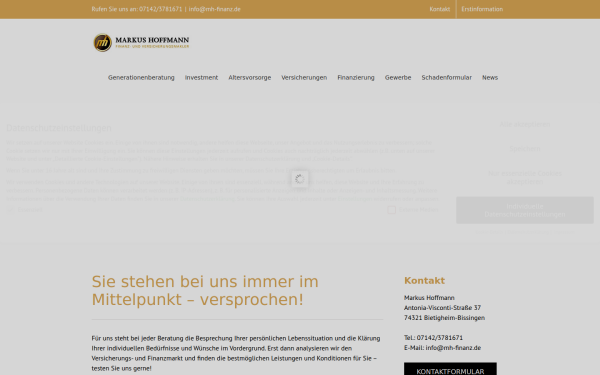
Task: Click the address 'Antonia-Visconti-Straße 37'
Action: point(442,308)
